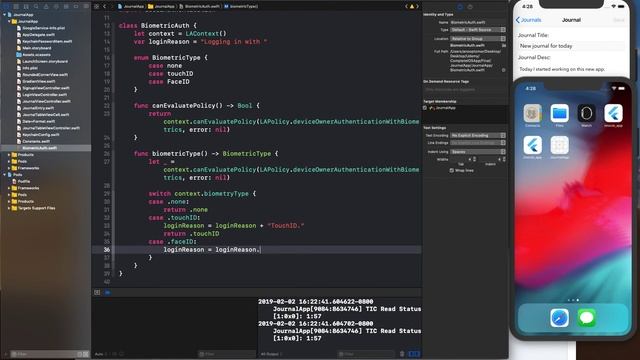
Task: Open the Indent Using Spaces dropdown
Action: [x=478, y=151]
